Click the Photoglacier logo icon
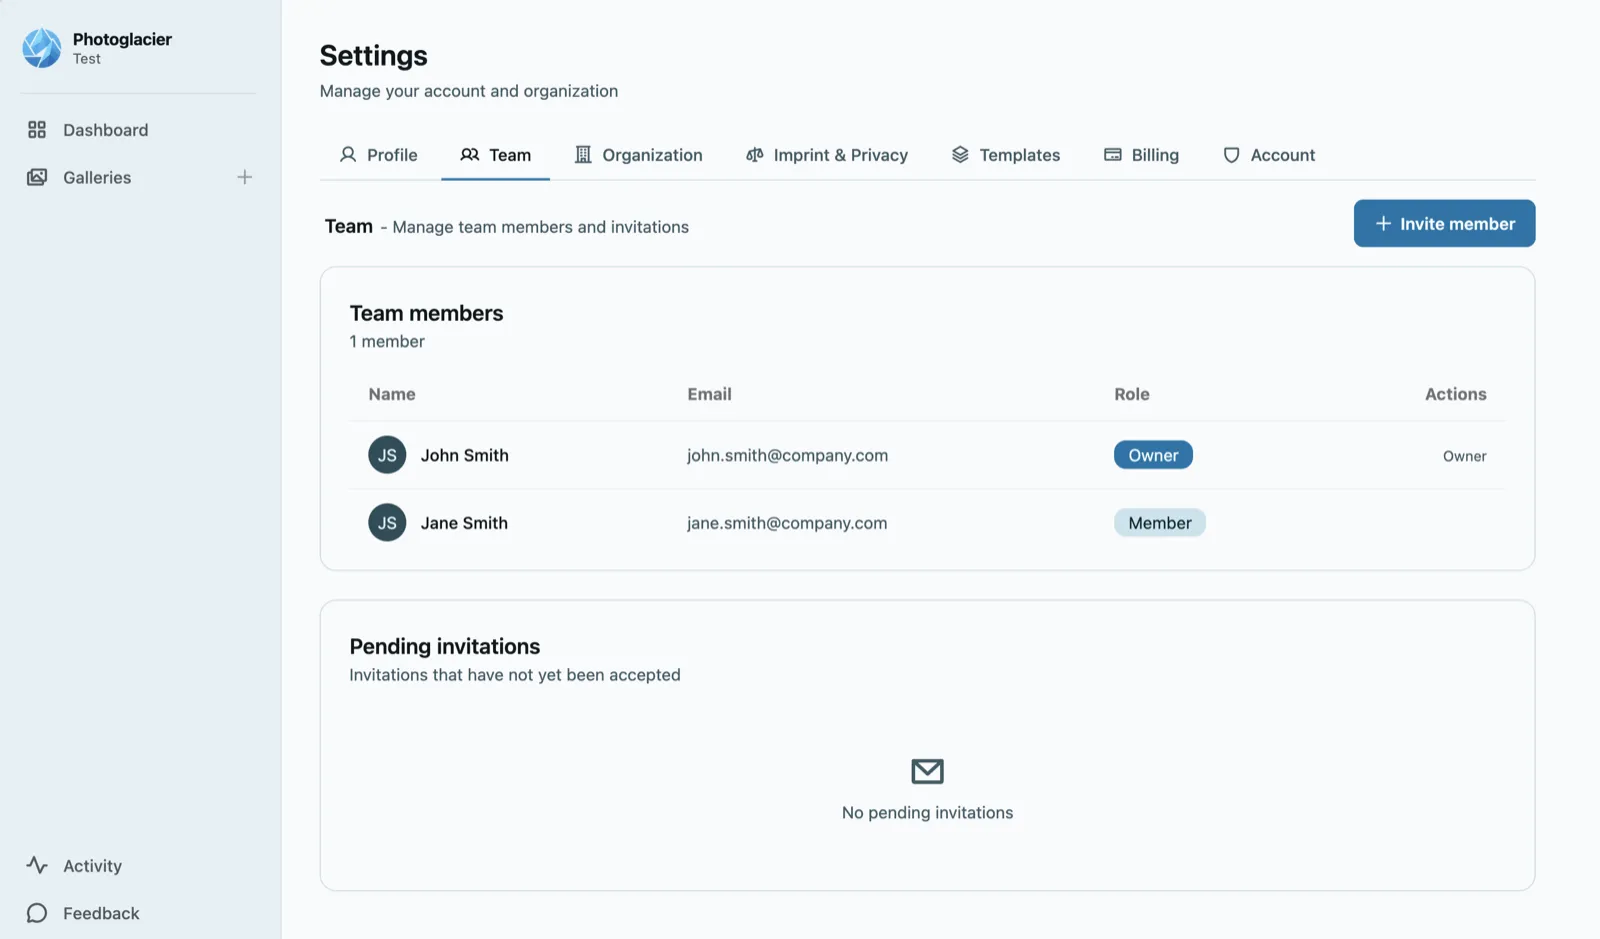Image resolution: width=1600 pixels, height=939 pixels. pyautogui.click(x=42, y=48)
